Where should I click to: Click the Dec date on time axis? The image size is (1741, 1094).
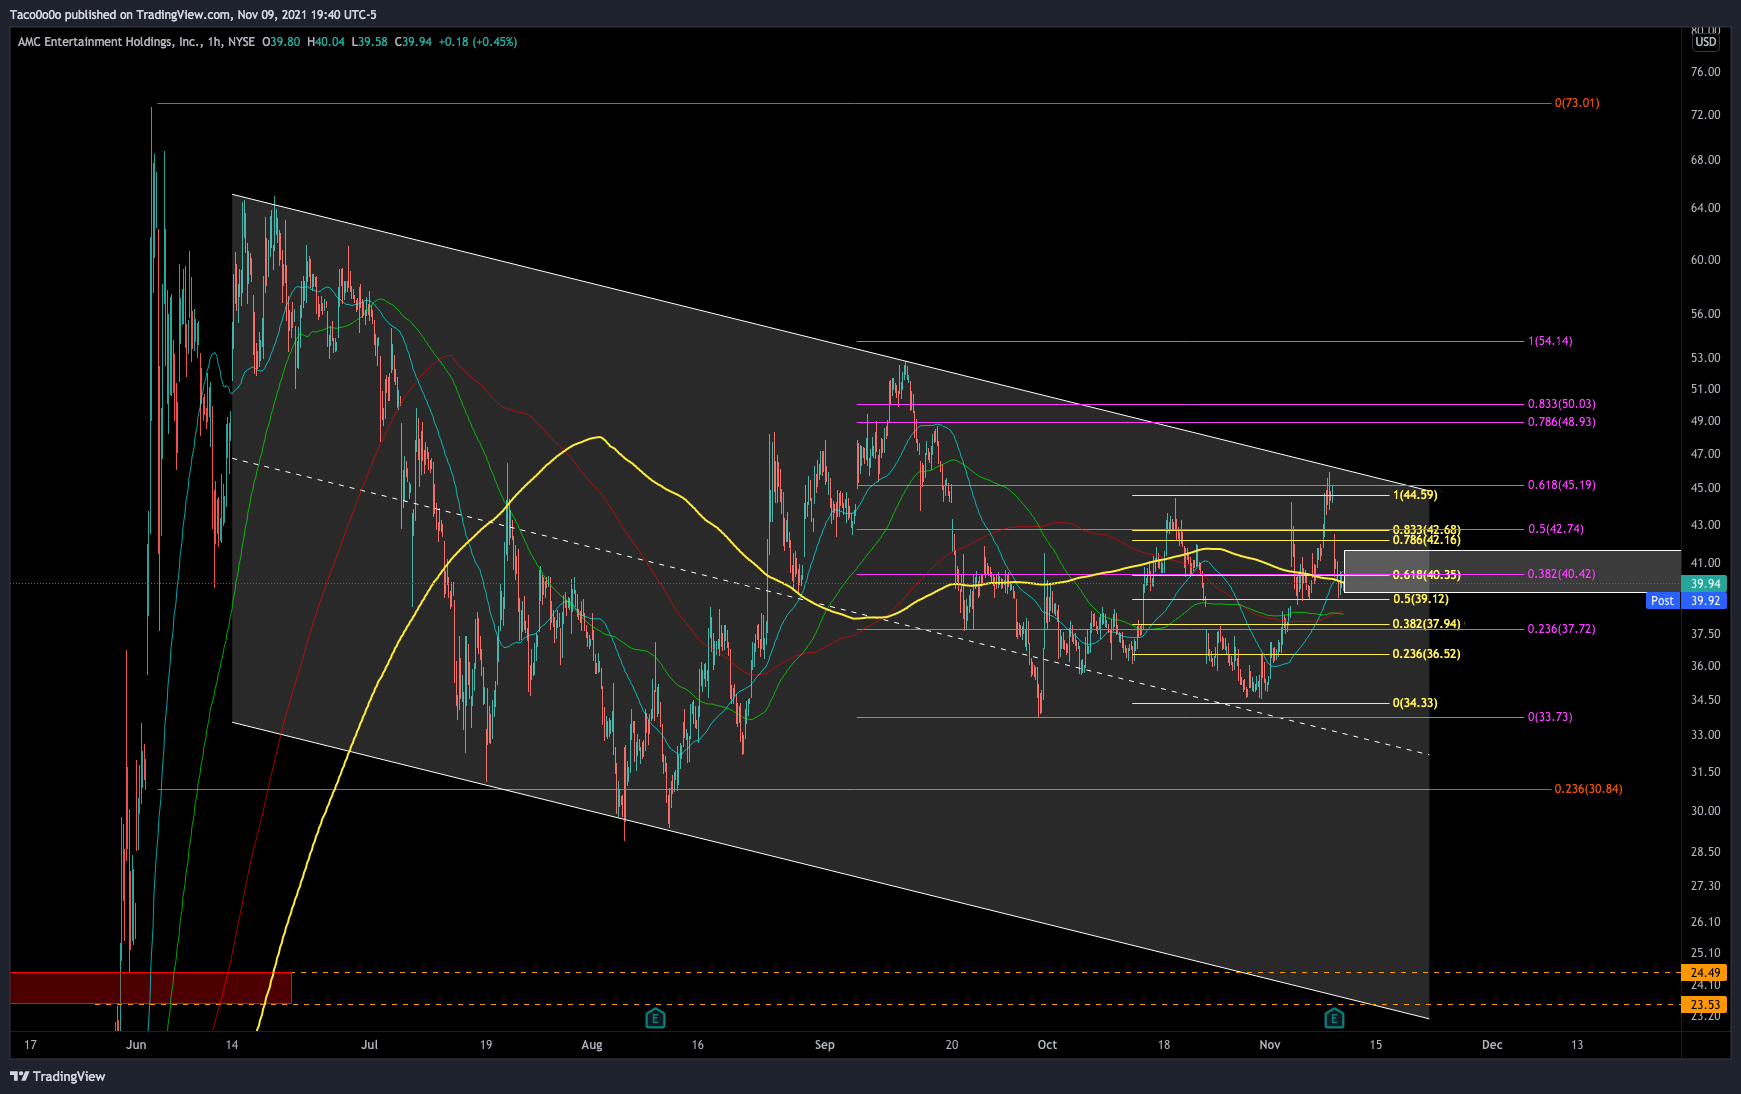click(x=1492, y=1045)
